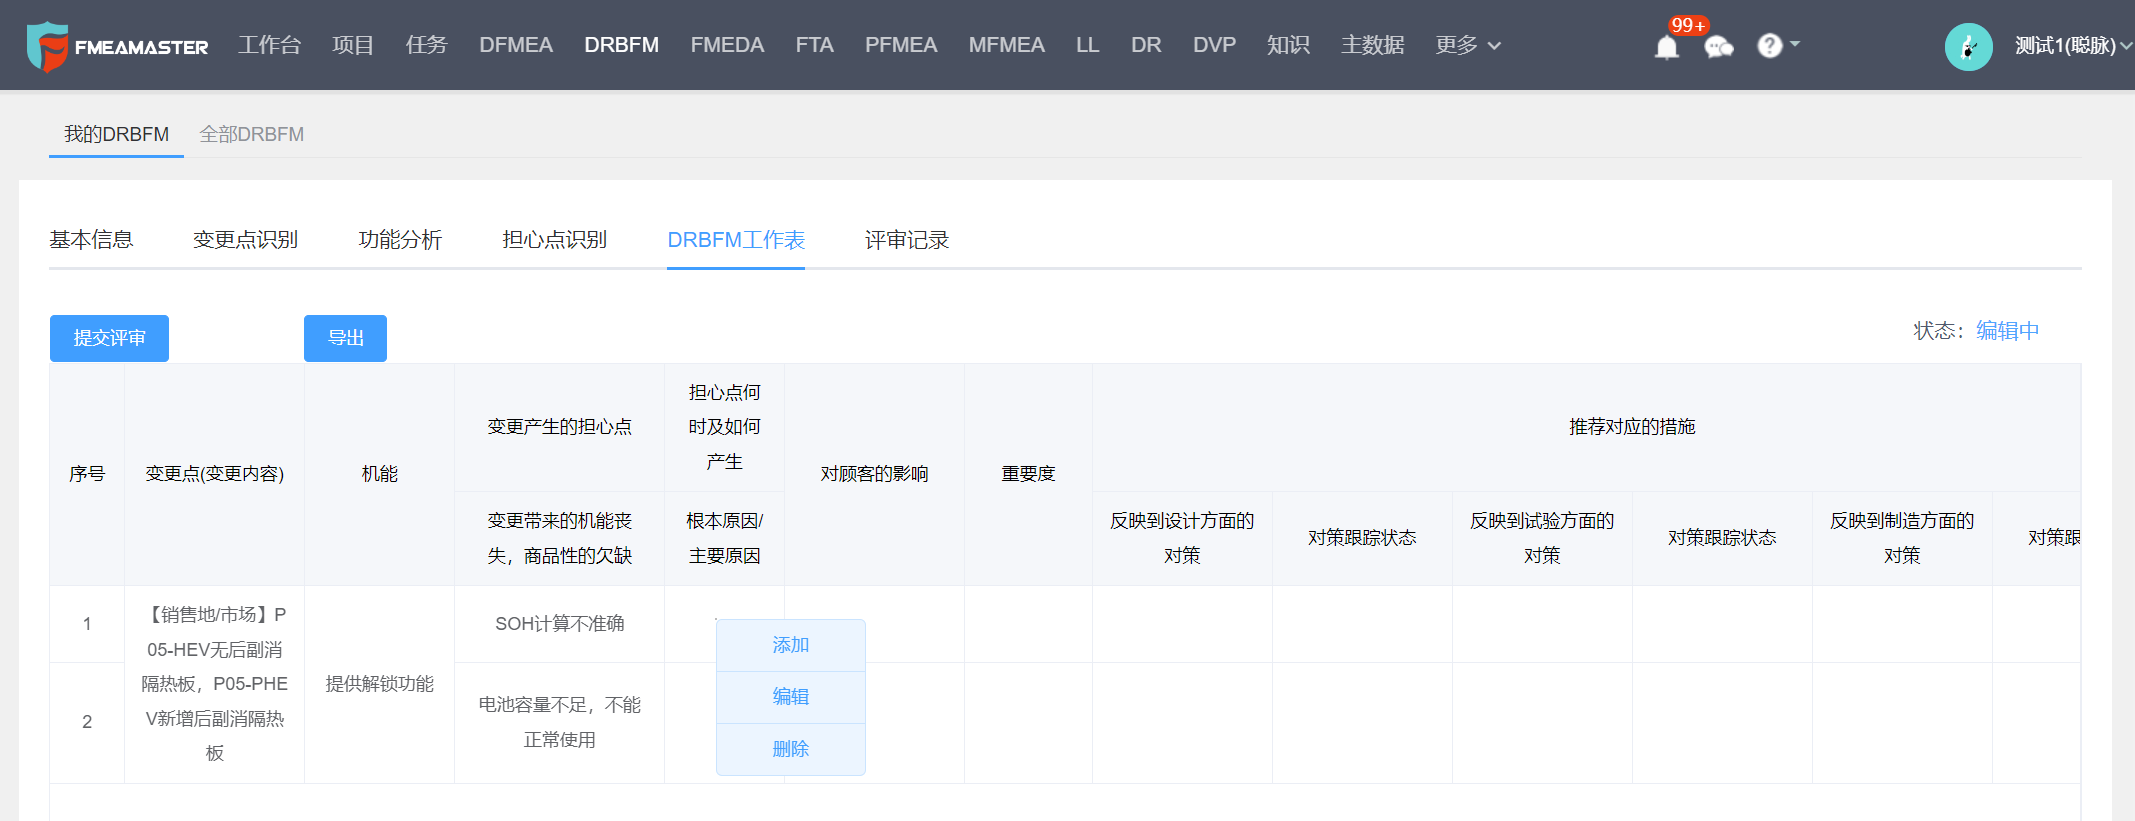Click the 机能 column header
The width and height of the screenshot is (2135, 821).
[379, 474]
